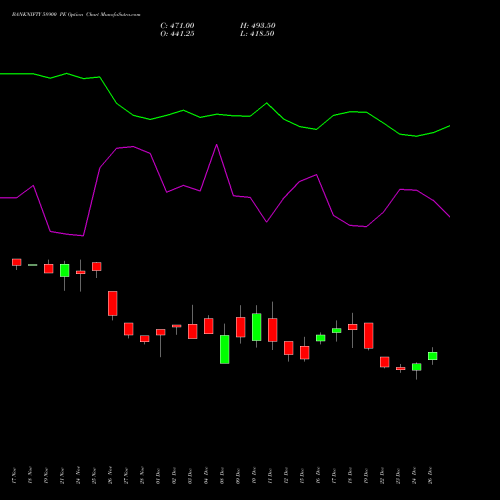This screenshot has width=500, height=500.
Task: Click the 21 Nov date label
Action: pyautogui.click(x=62, y=476)
